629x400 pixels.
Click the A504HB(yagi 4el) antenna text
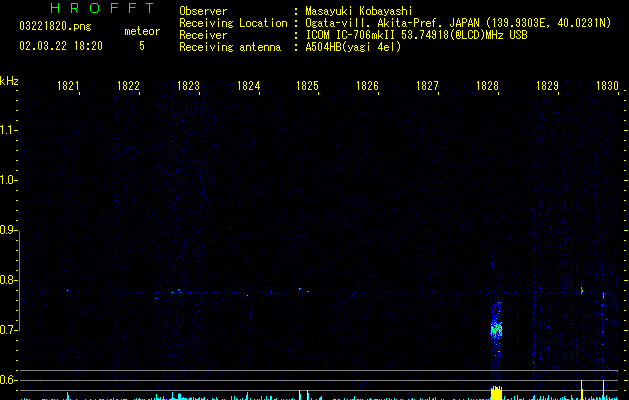tap(353, 47)
